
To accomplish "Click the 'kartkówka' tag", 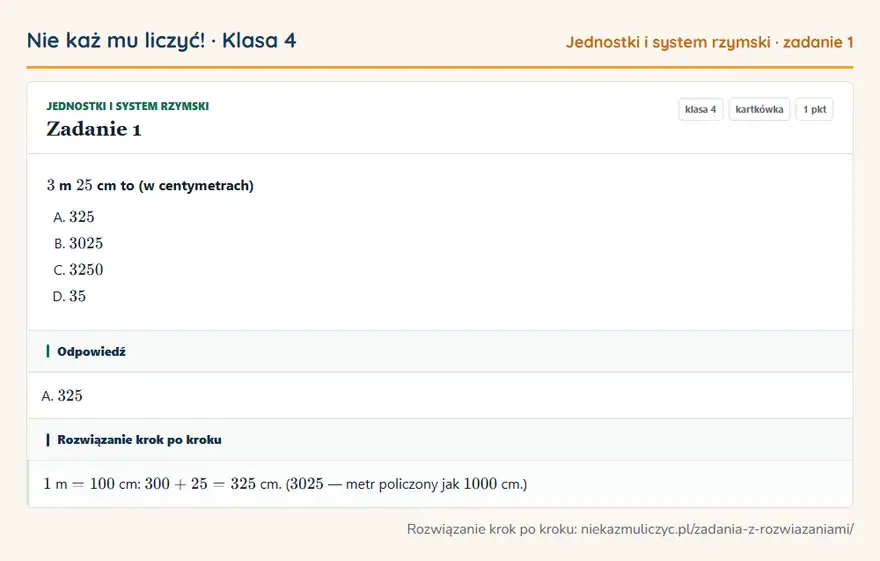I will pos(759,109).
